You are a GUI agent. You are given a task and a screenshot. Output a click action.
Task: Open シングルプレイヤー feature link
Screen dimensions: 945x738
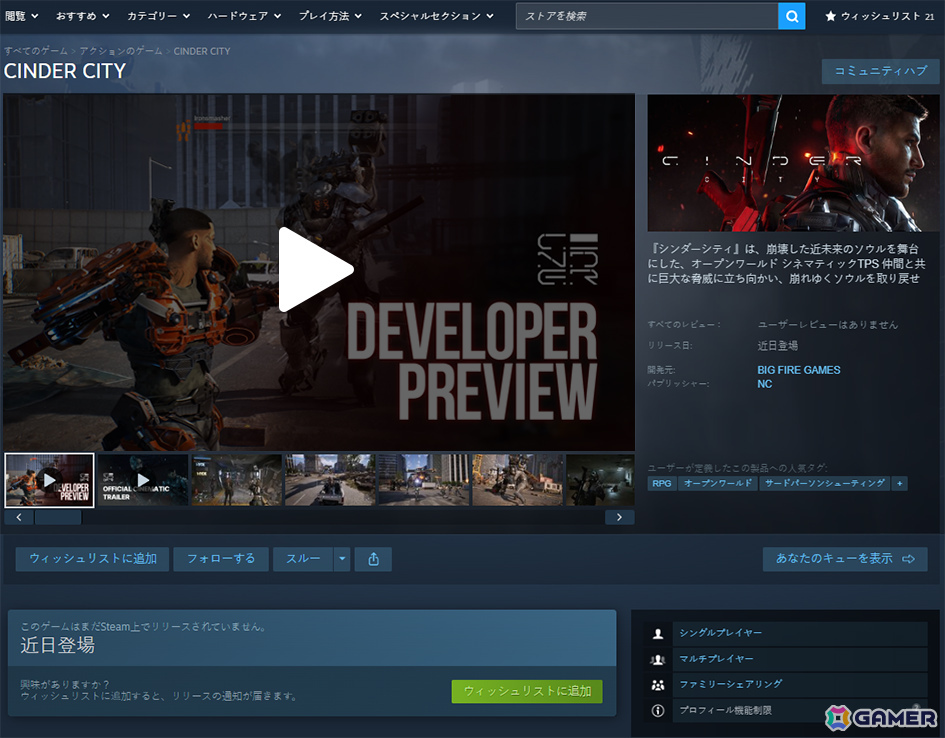[720, 633]
